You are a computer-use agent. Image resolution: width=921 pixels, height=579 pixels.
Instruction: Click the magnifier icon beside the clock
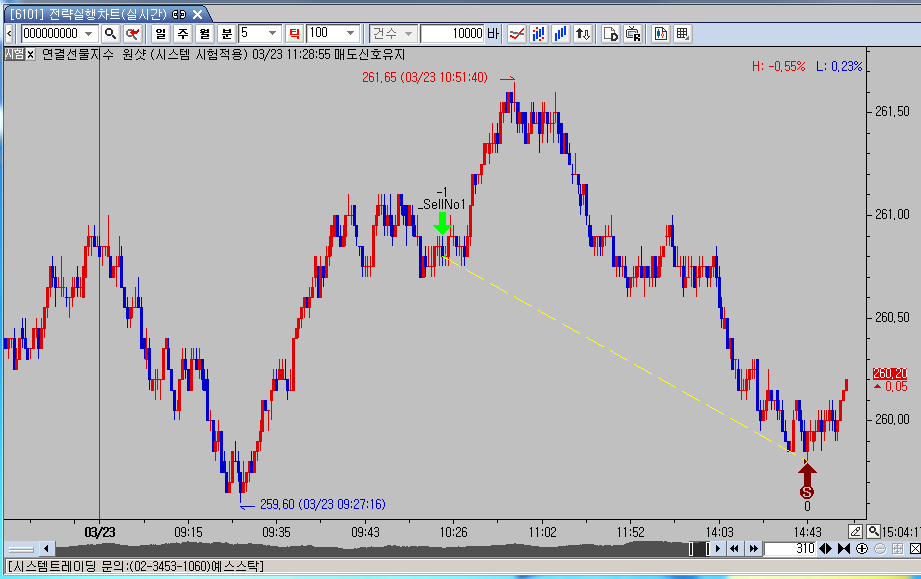click(873, 531)
